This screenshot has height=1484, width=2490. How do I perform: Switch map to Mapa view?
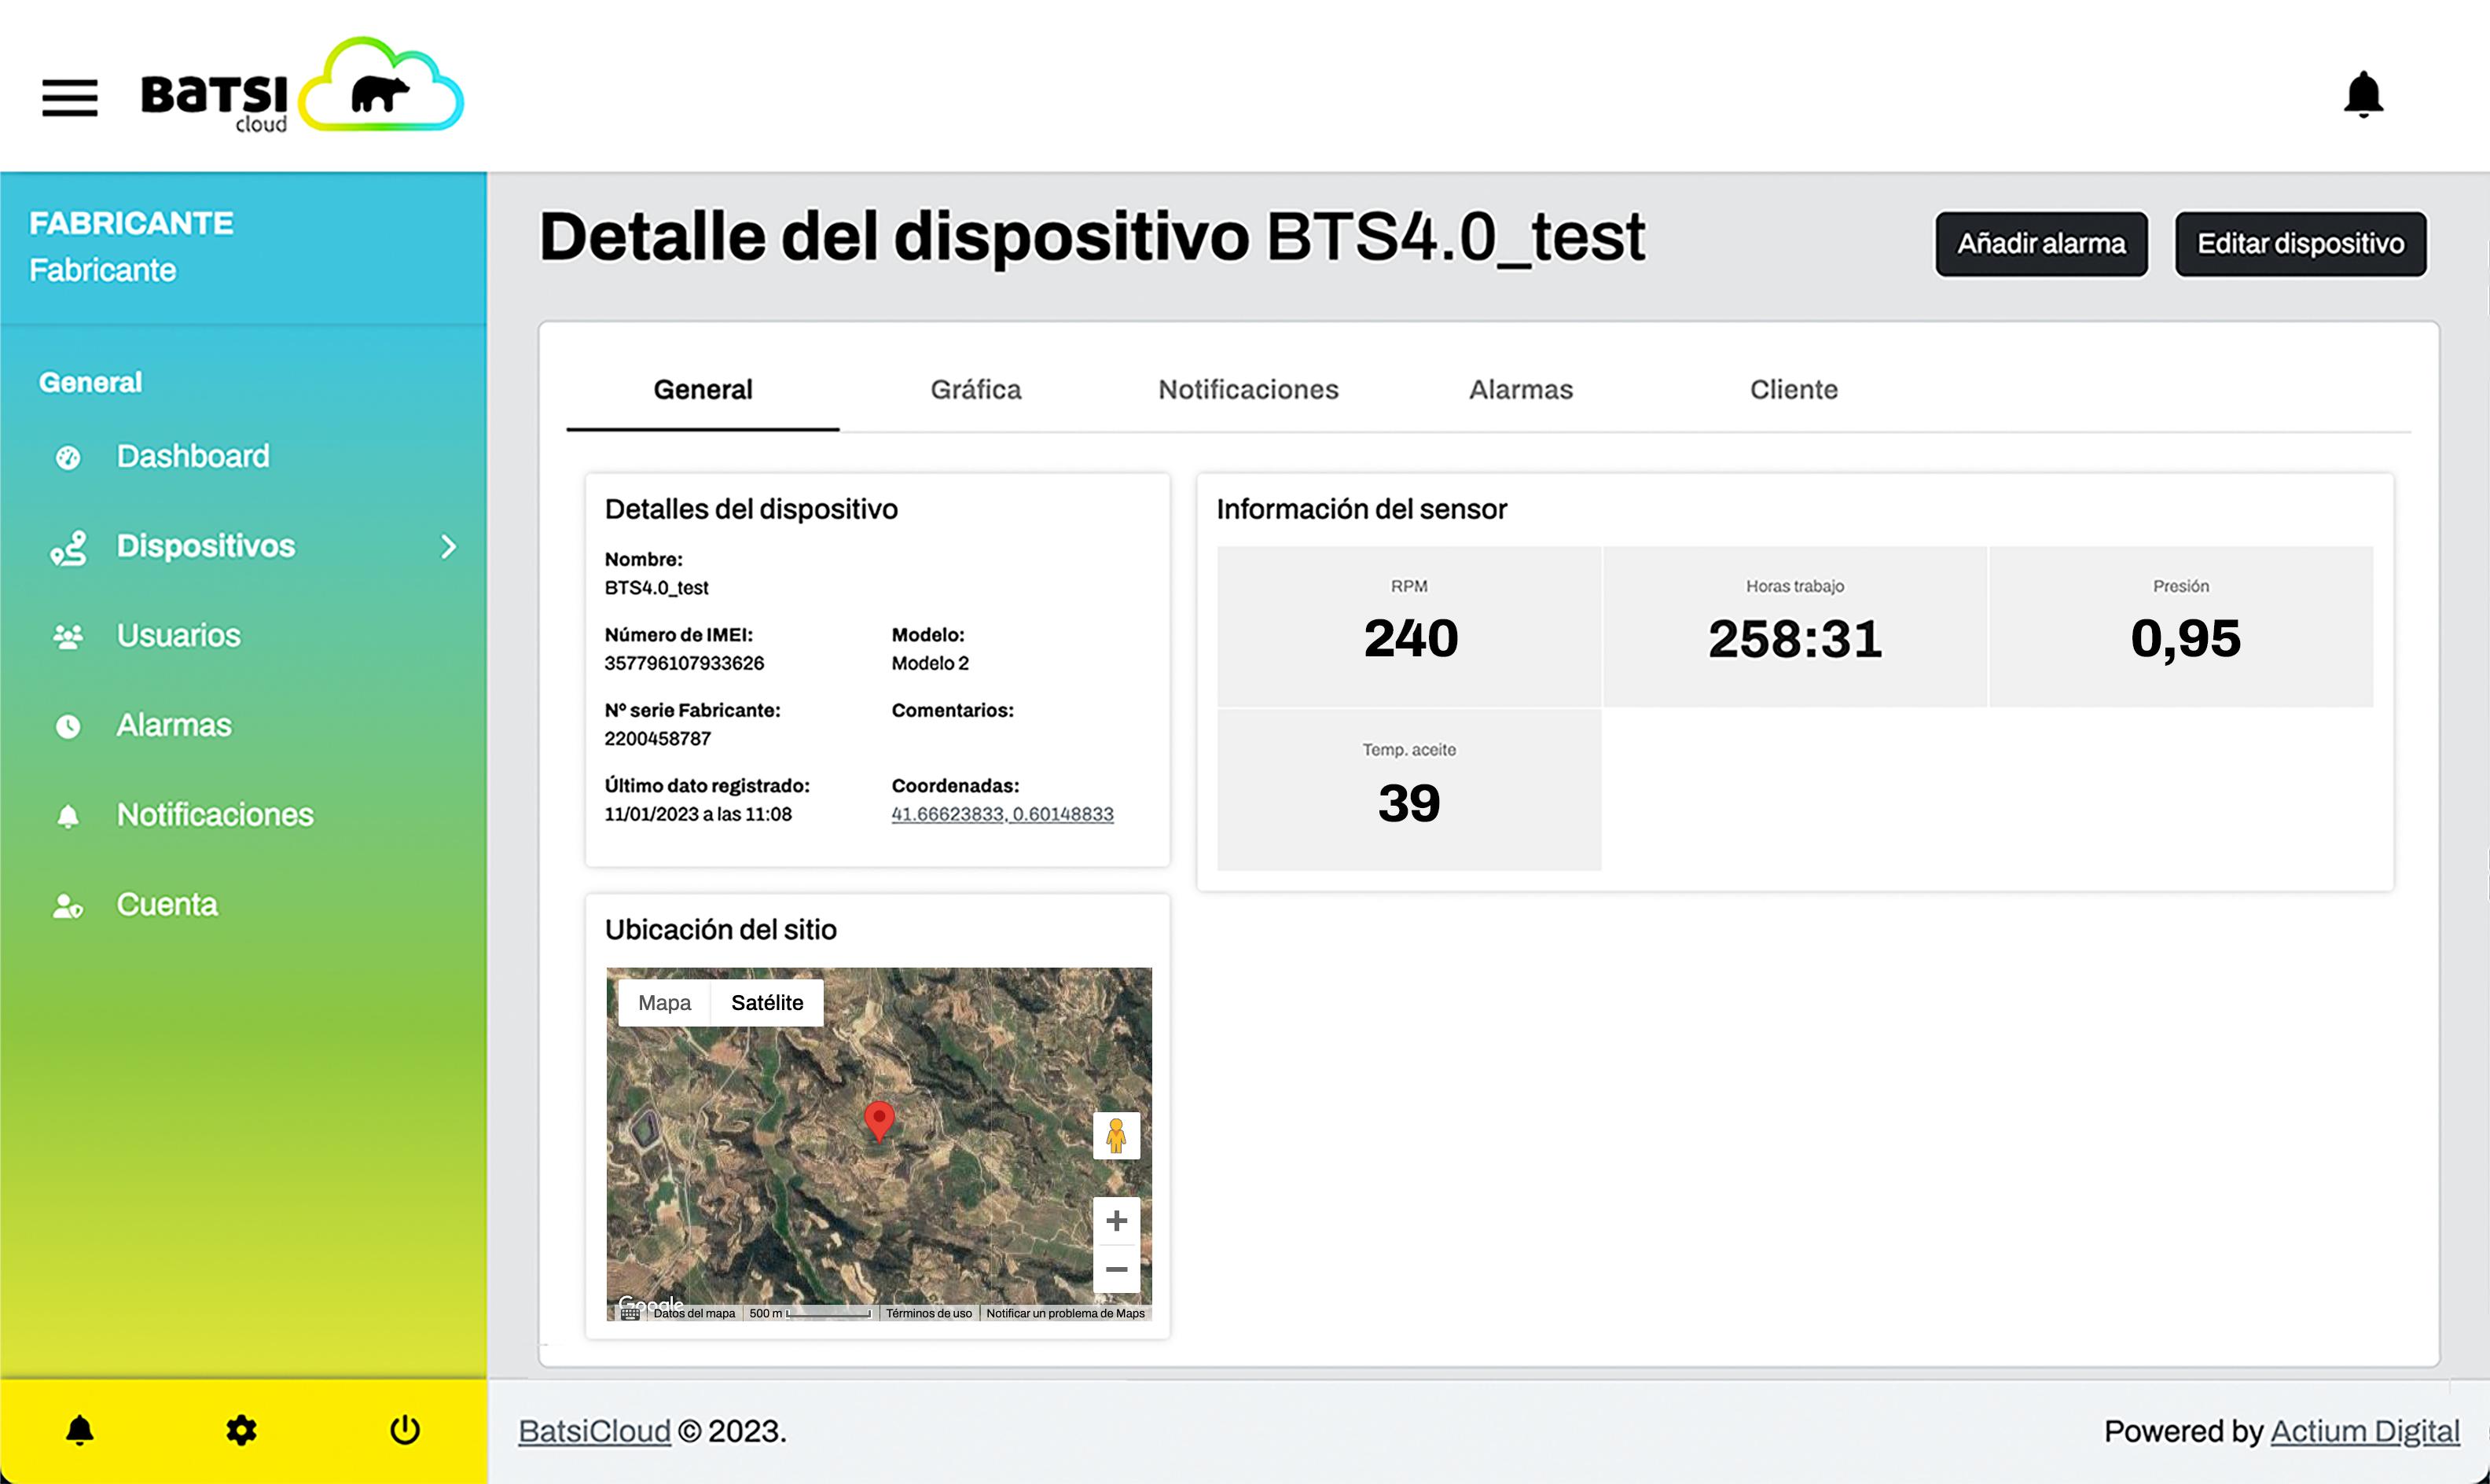coord(664,1003)
